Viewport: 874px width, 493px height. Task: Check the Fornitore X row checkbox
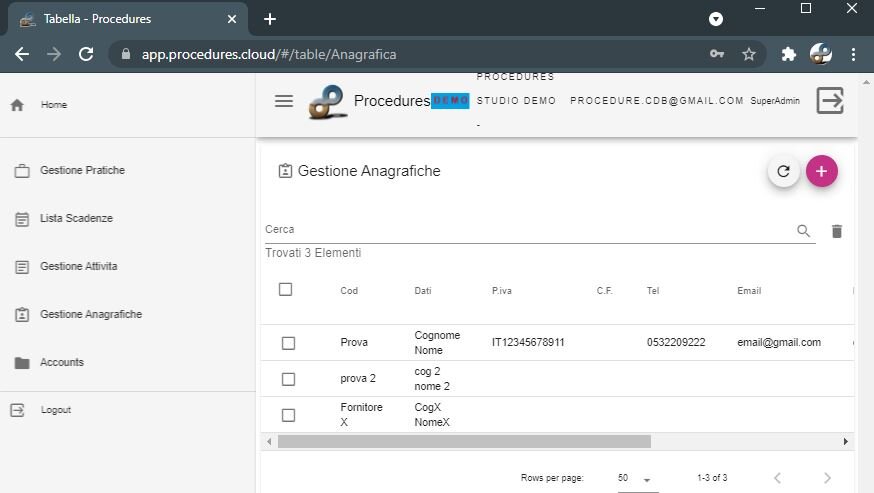[x=288, y=415]
